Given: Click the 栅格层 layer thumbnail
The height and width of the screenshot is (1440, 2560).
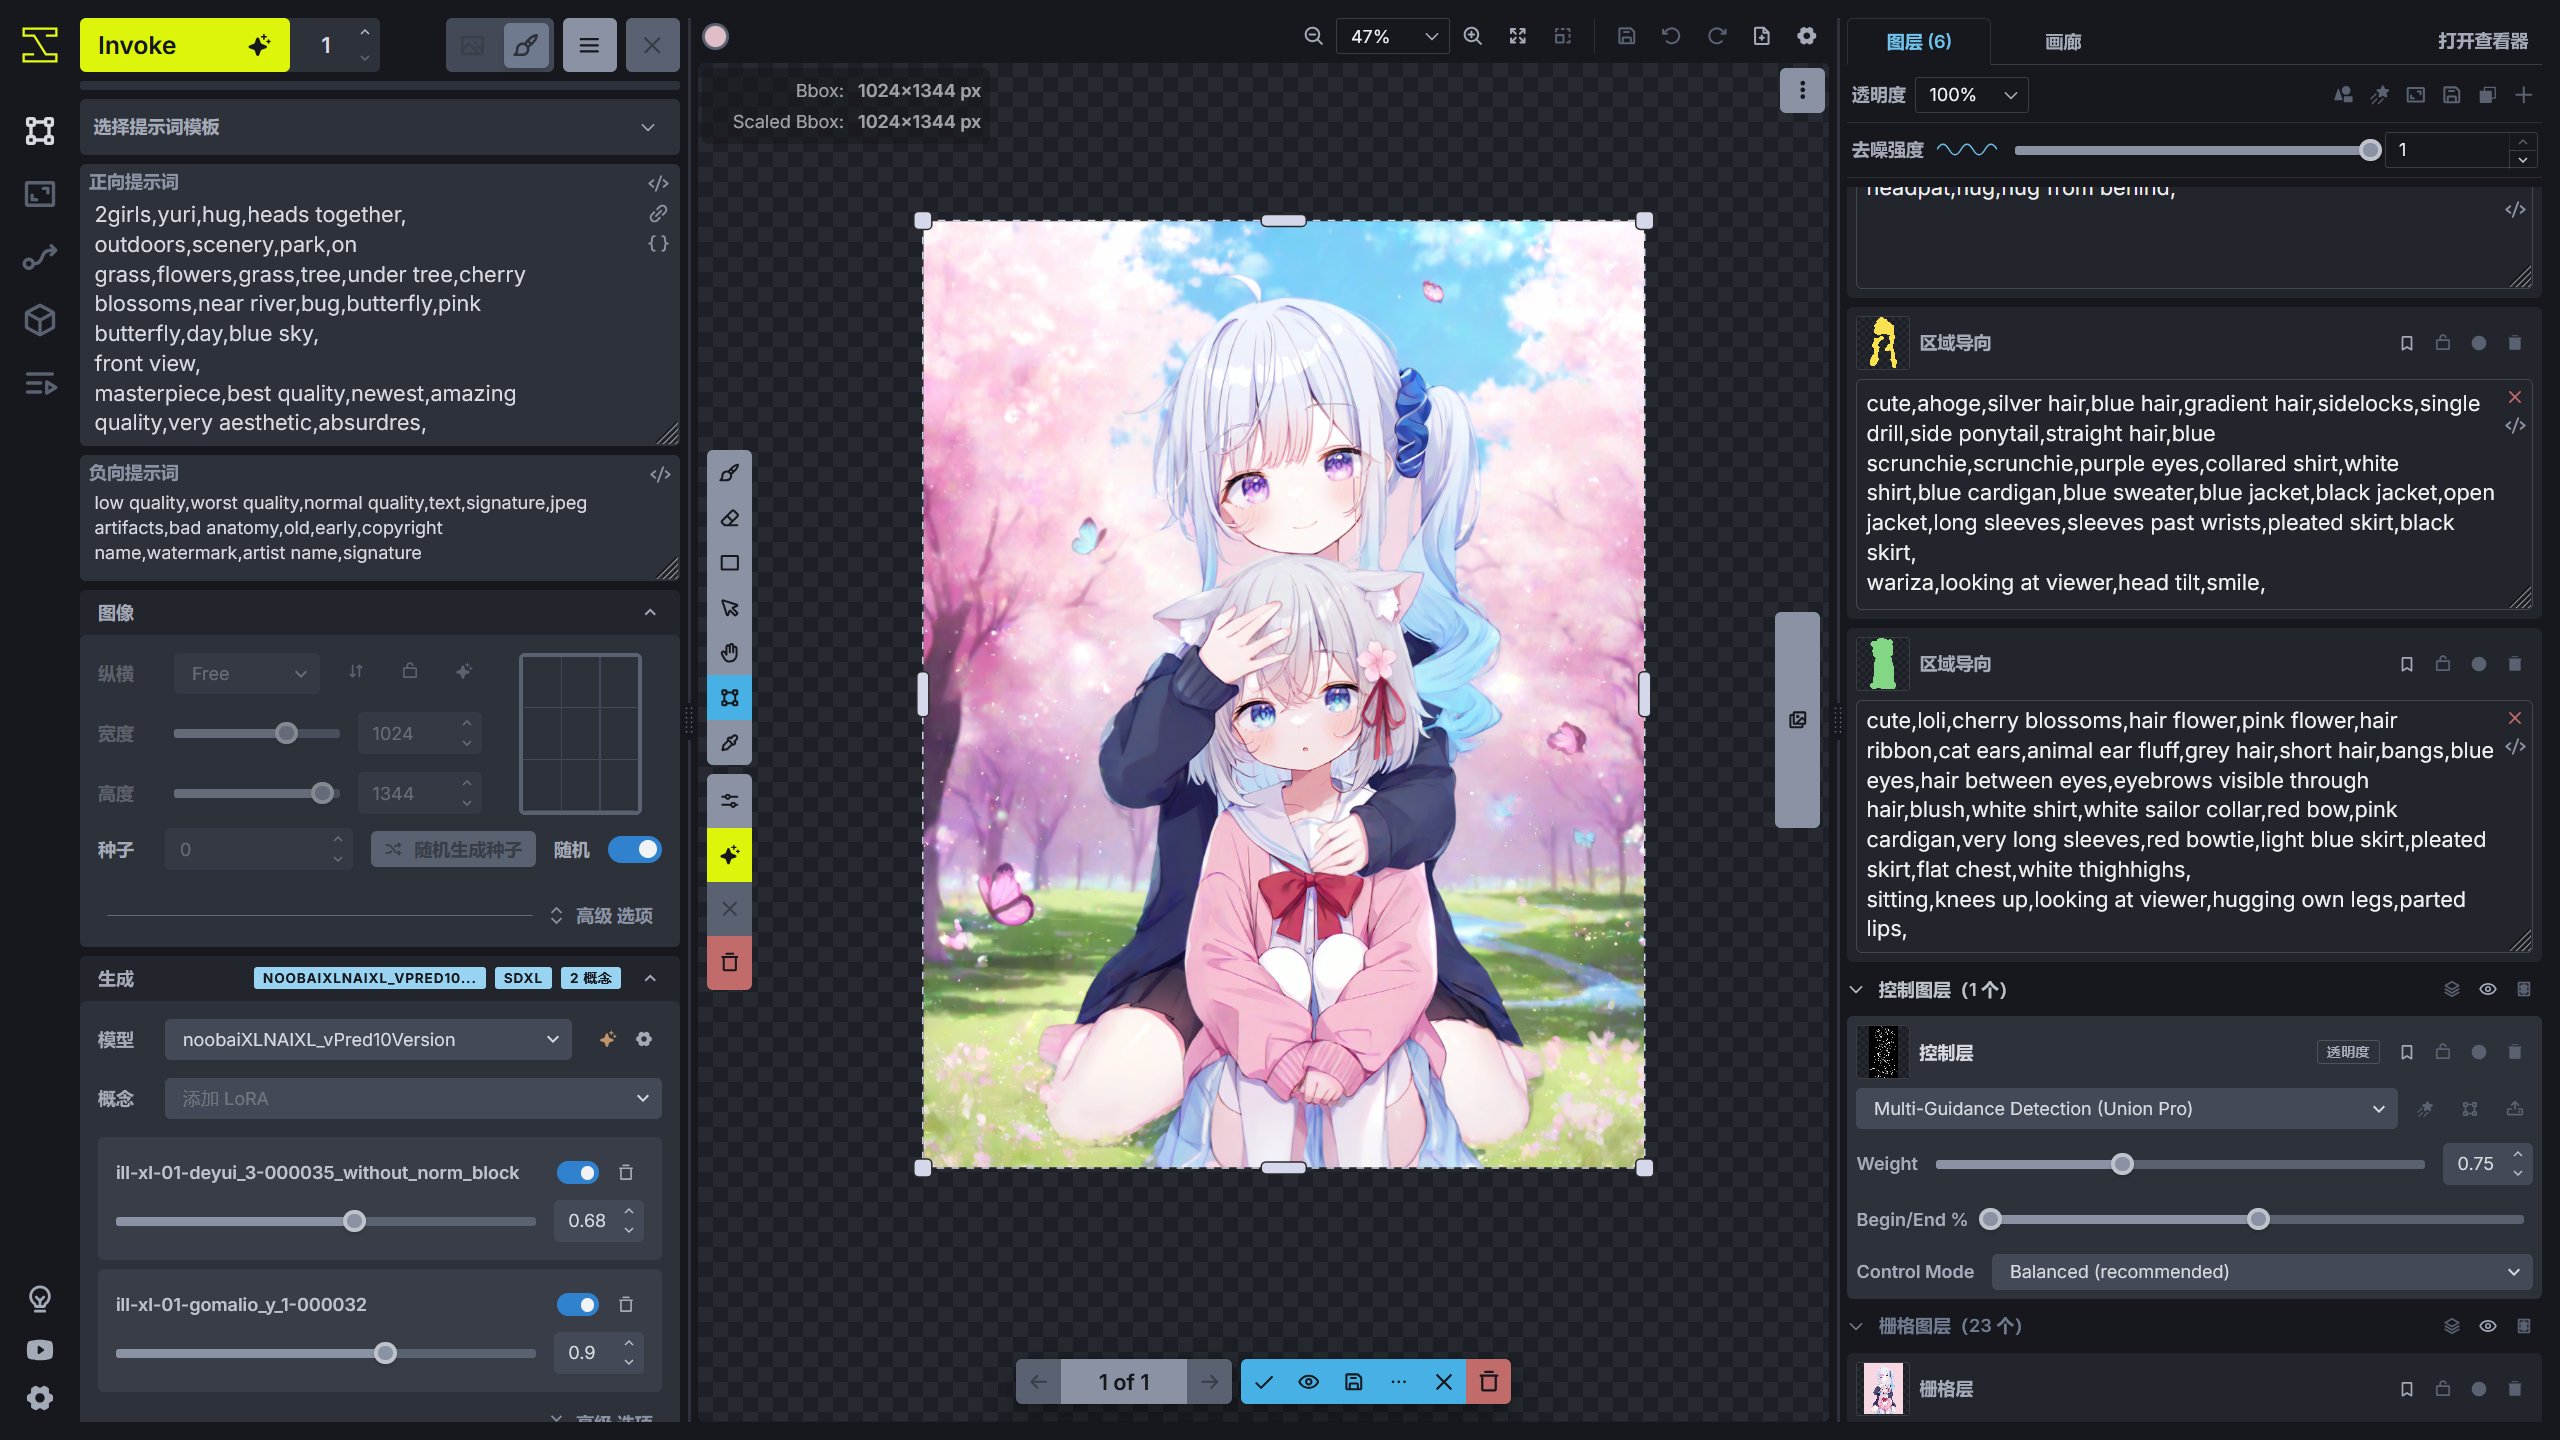Looking at the screenshot, I should click(1881, 1389).
